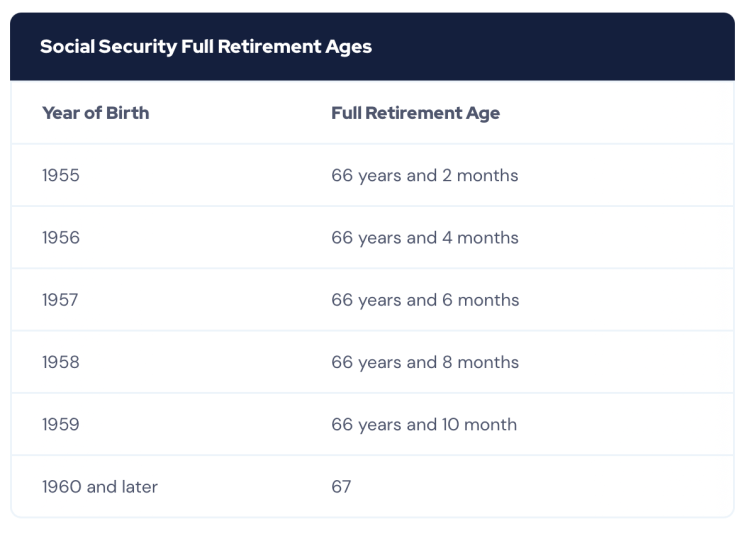Select the 1957 birth year cell
The height and width of the screenshot is (536, 750).
click(60, 300)
